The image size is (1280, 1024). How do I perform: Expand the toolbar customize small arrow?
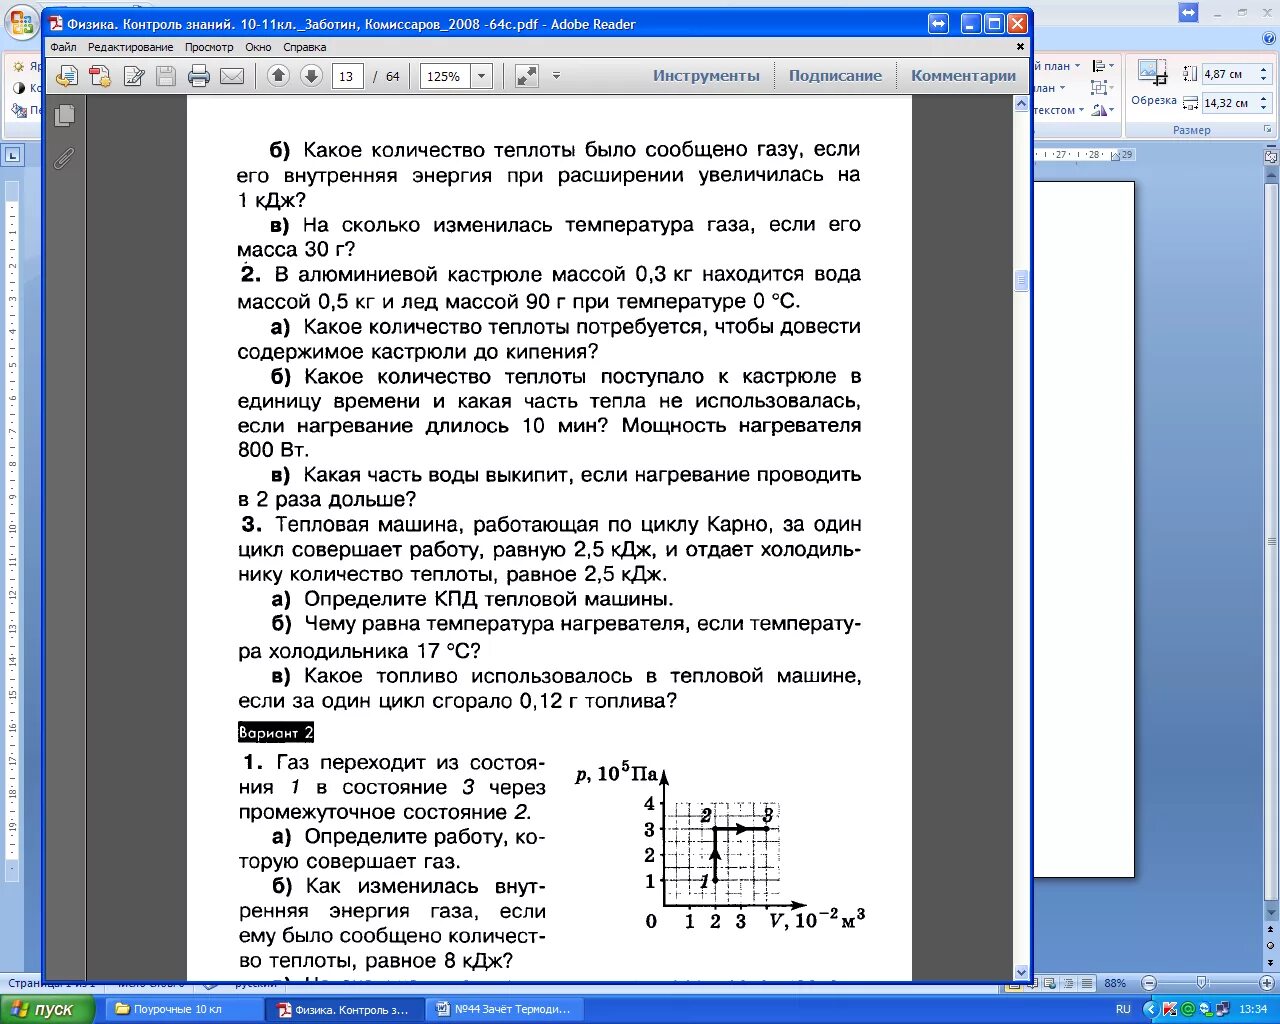click(x=557, y=76)
